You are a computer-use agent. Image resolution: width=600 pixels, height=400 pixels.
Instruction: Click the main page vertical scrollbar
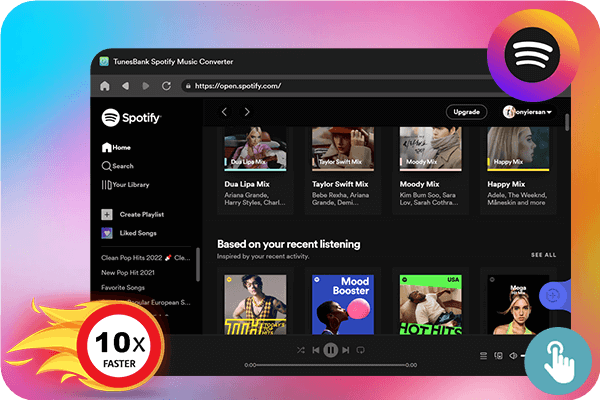click(567, 122)
